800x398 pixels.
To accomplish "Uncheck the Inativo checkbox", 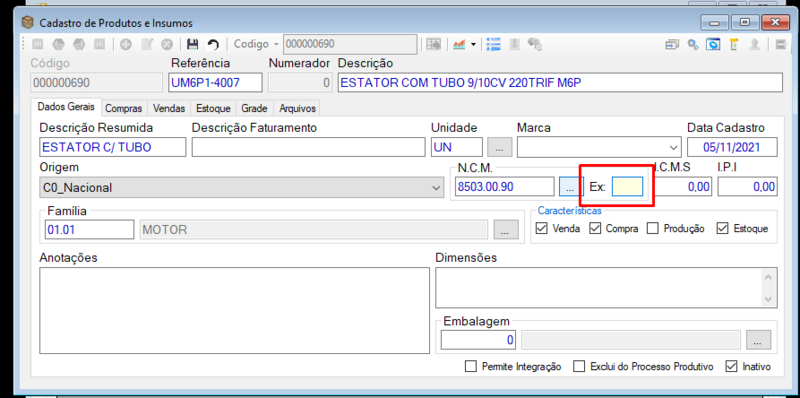I will 731,366.
